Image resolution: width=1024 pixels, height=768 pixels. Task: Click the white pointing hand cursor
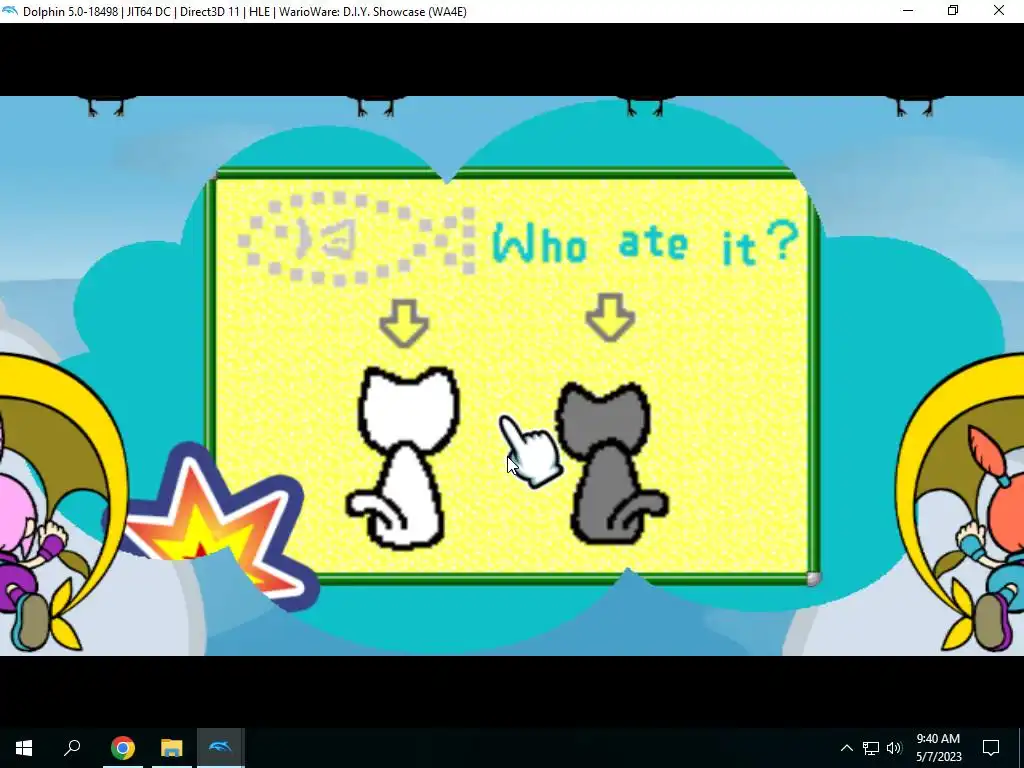click(530, 451)
